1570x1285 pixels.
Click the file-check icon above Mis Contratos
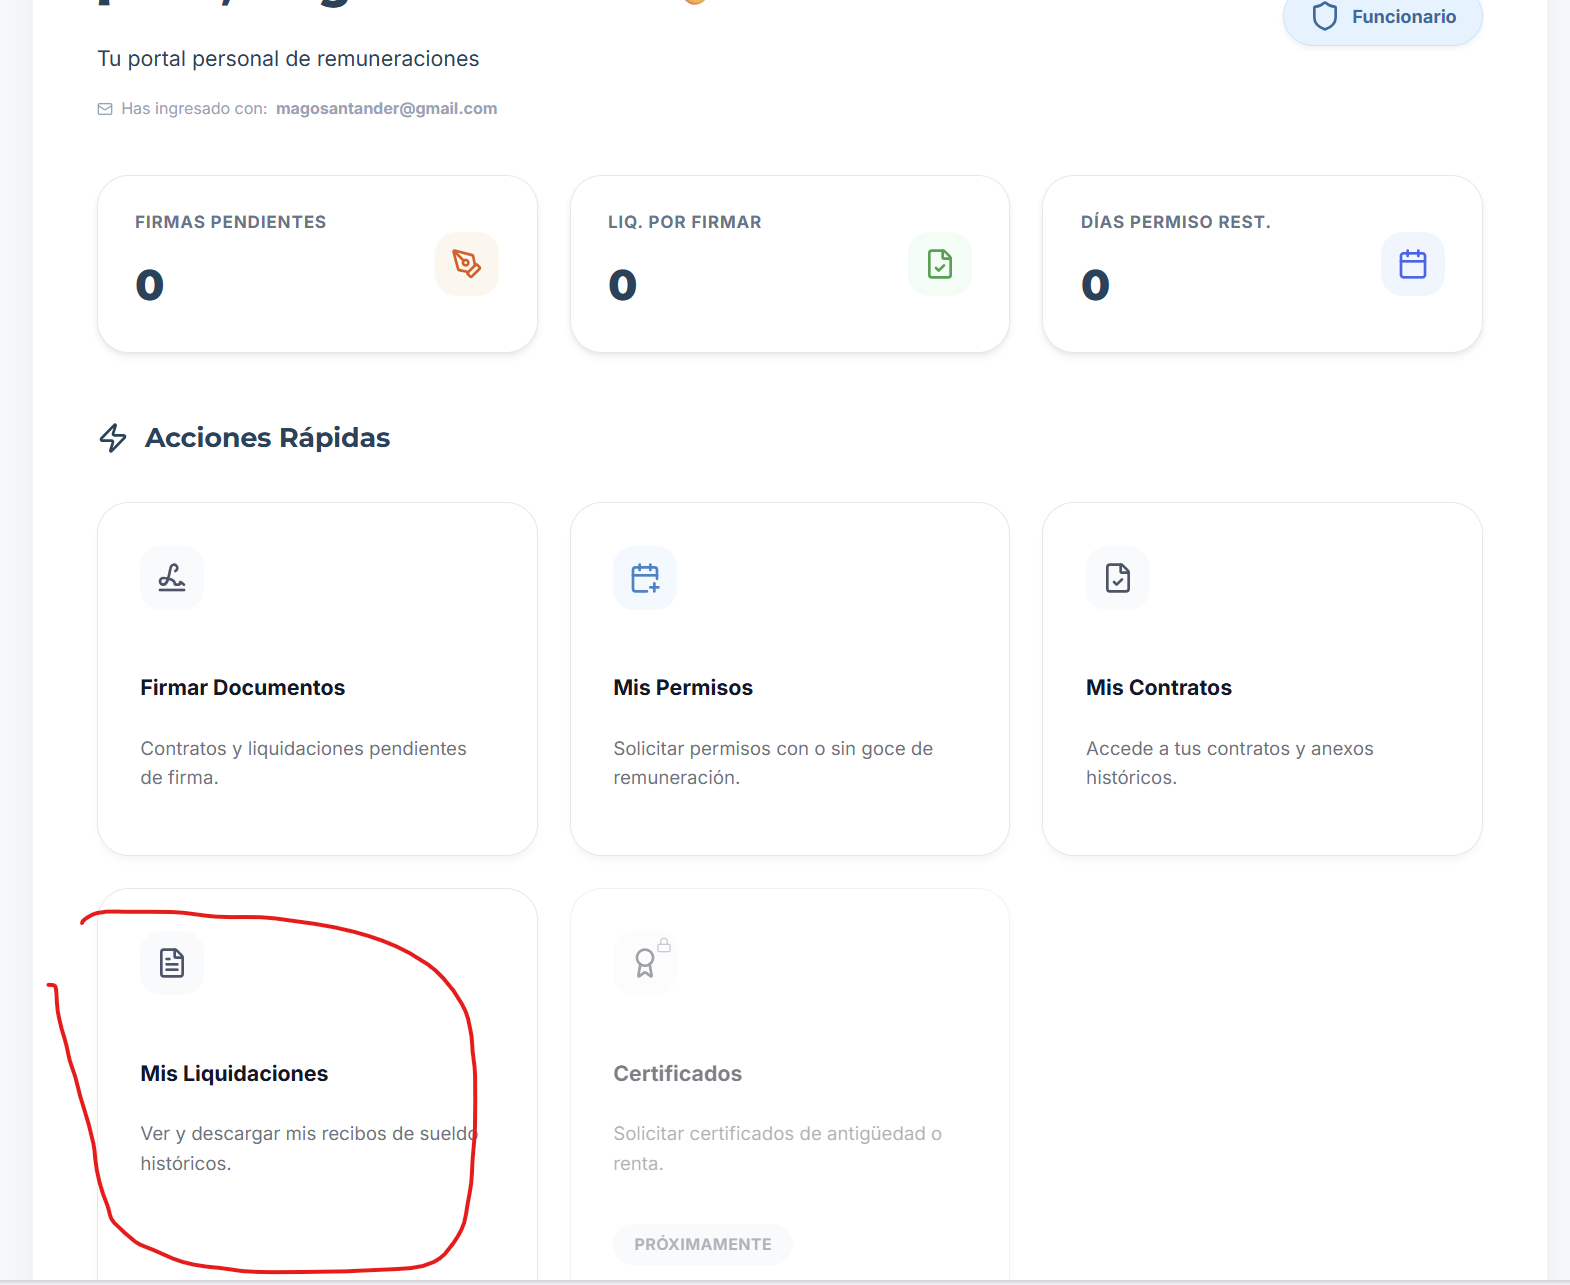pos(1118,578)
